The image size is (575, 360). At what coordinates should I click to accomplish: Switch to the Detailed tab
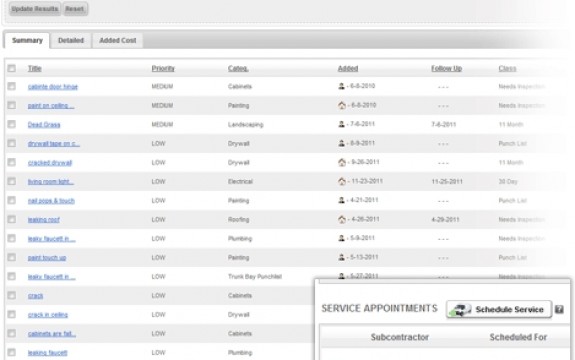71,40
